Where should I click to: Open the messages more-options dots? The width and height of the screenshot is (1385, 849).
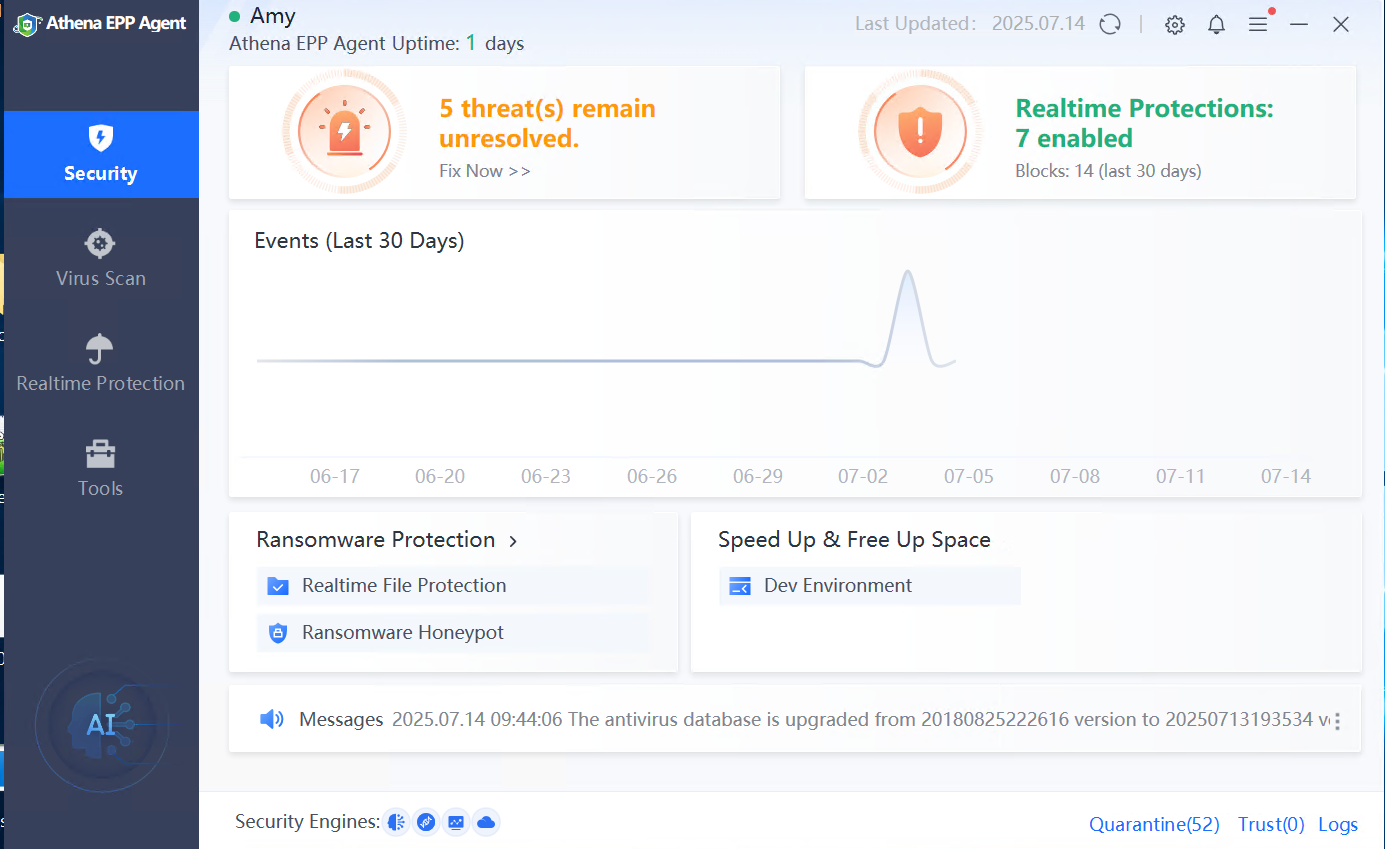tap(1338, 720)
